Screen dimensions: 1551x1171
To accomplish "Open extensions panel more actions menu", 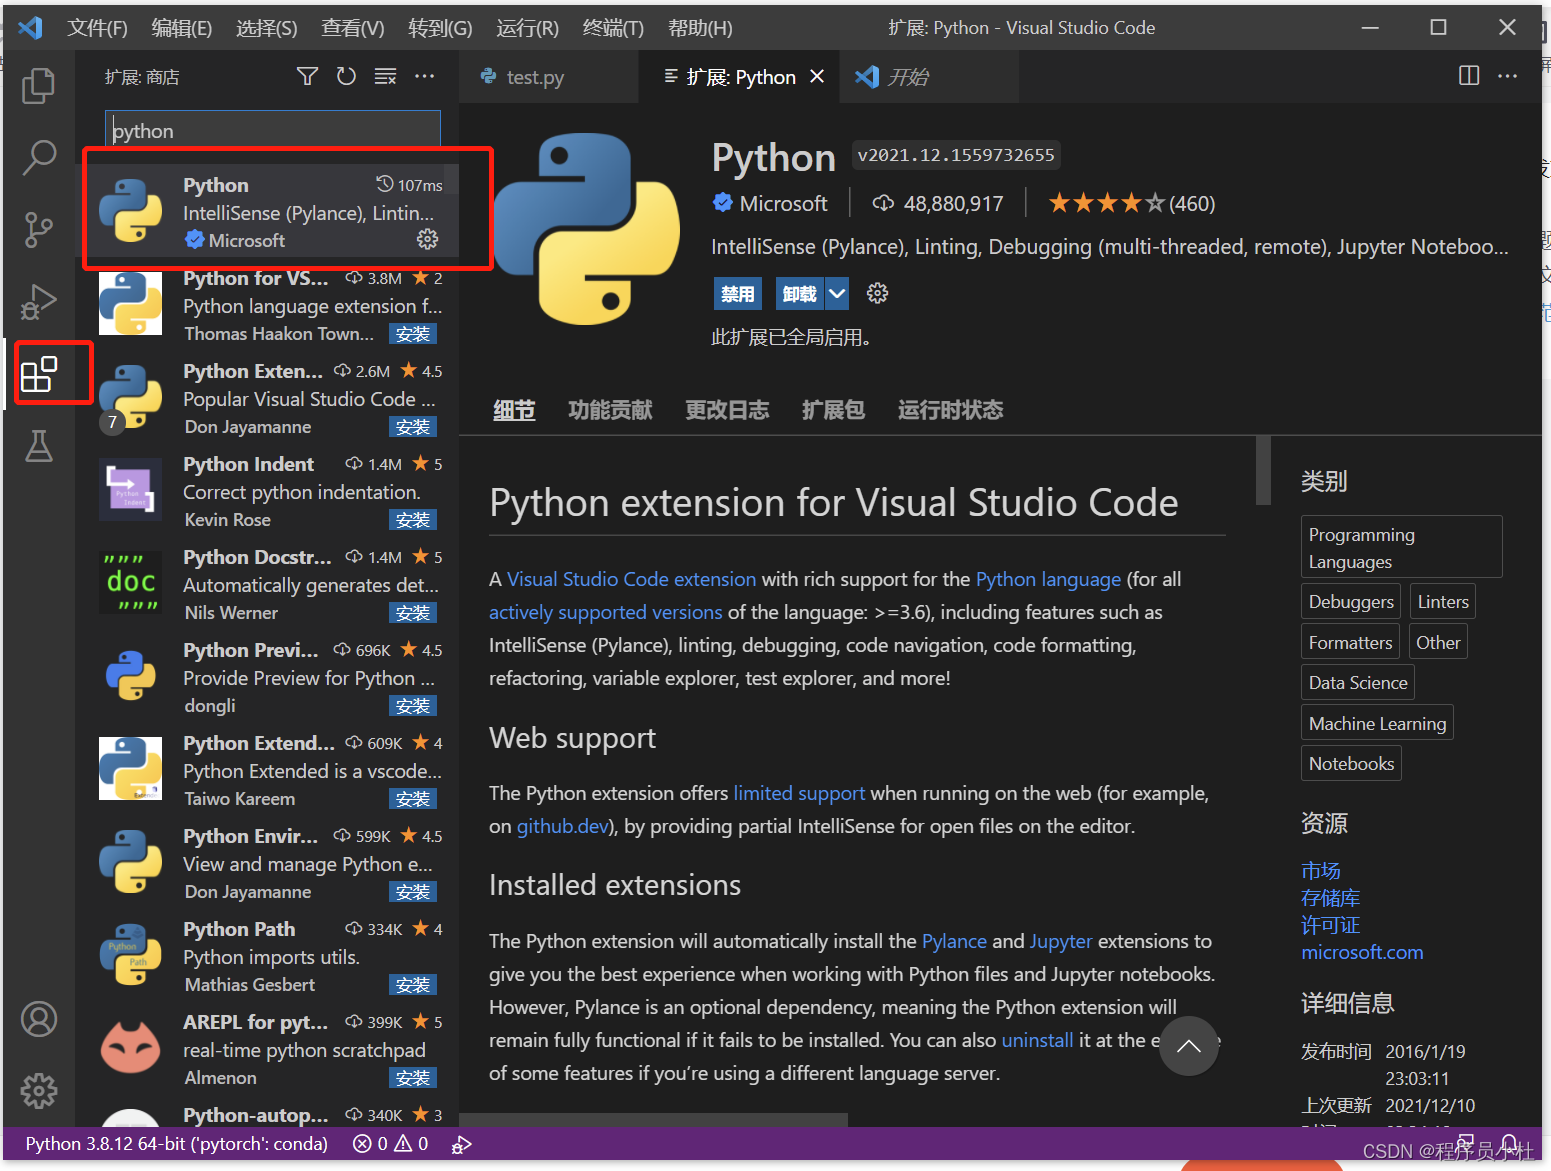I will point(424,77).
